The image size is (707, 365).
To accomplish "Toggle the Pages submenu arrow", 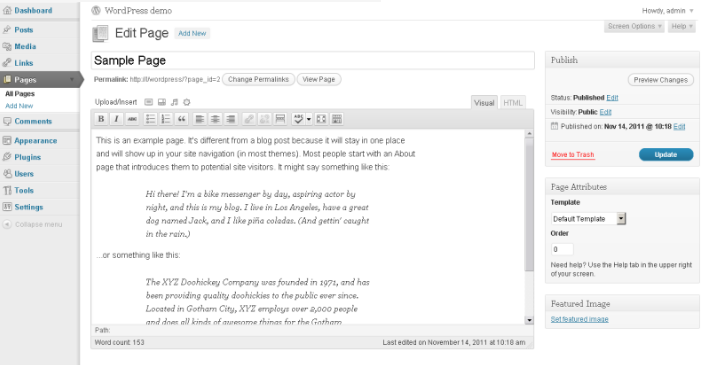I will click(x=72, y=80).
